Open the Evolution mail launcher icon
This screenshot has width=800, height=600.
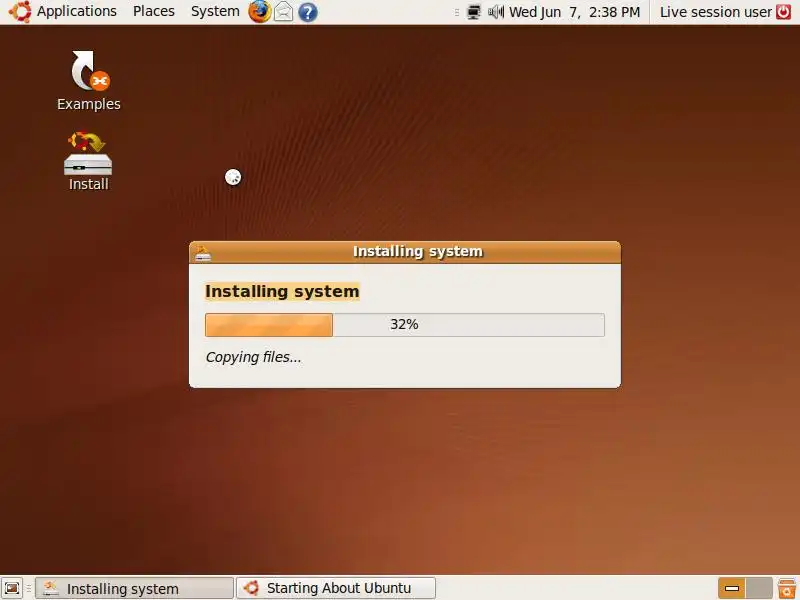pos(284,12)
